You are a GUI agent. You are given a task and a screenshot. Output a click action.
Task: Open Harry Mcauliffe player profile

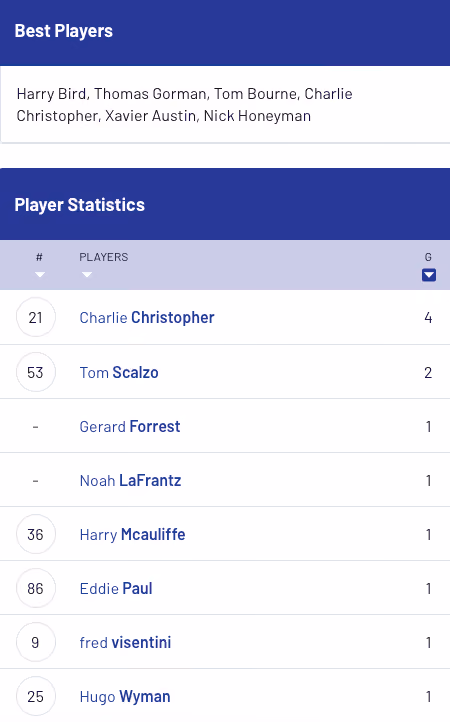tap(132, 534)
